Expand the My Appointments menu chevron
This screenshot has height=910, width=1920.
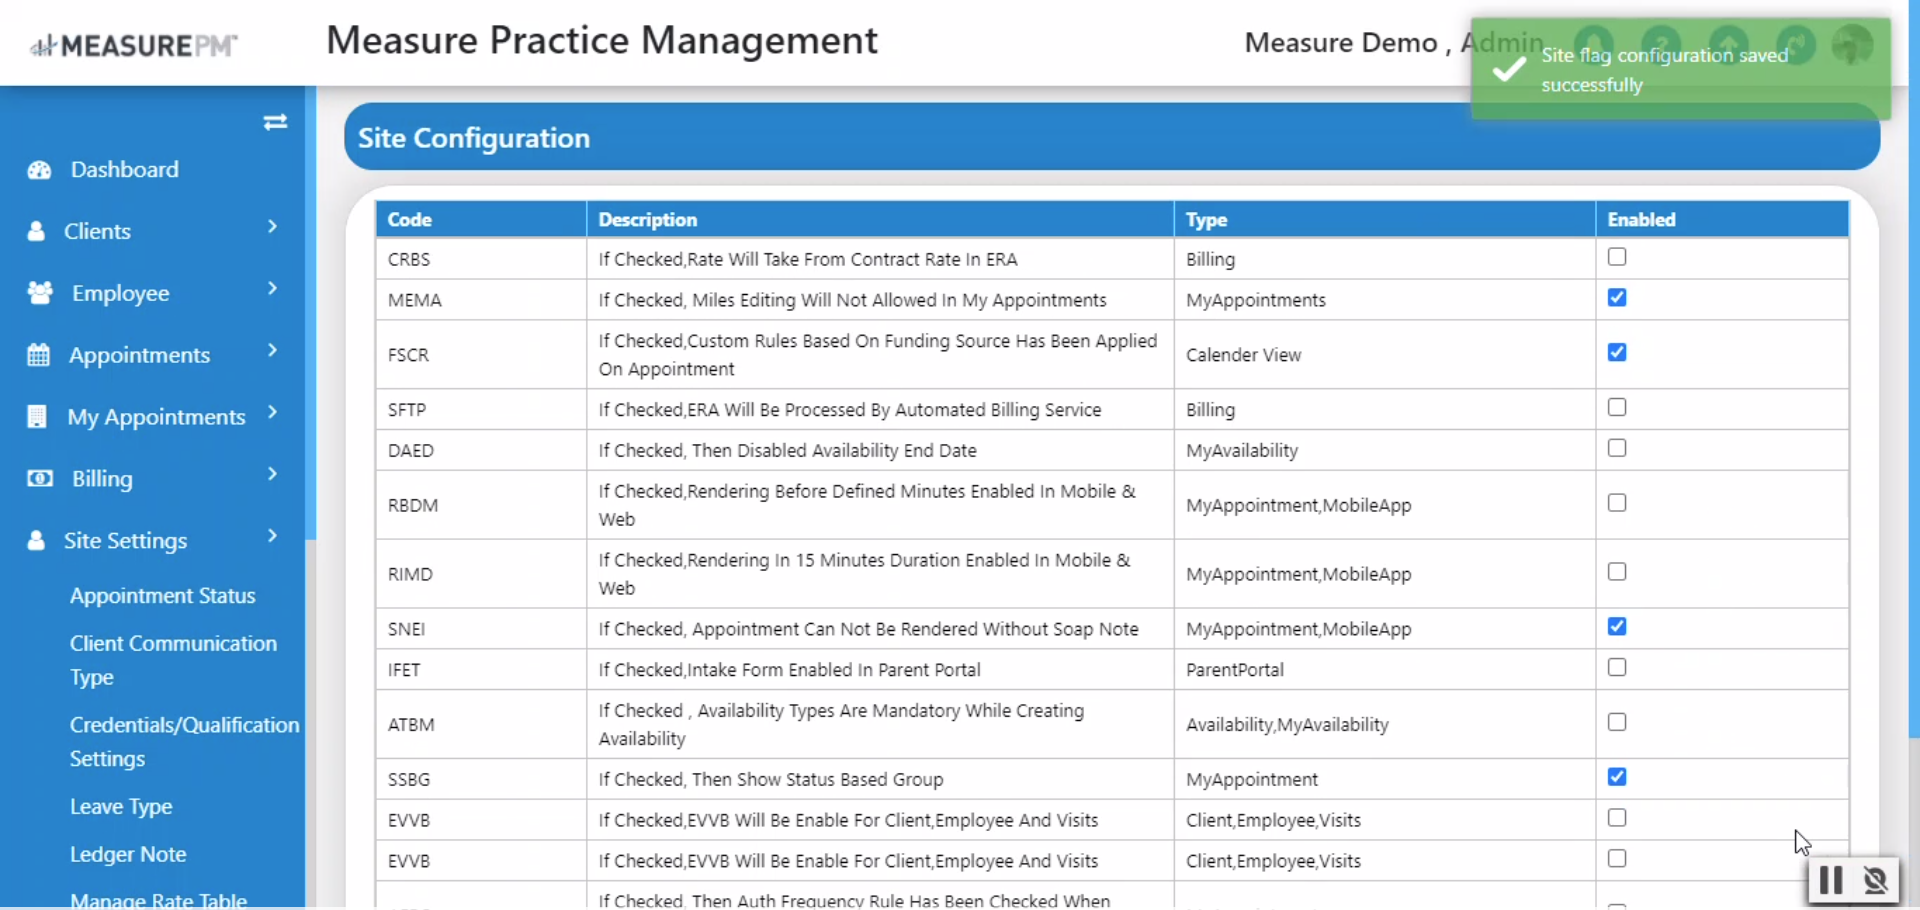(x=272, y=413)
